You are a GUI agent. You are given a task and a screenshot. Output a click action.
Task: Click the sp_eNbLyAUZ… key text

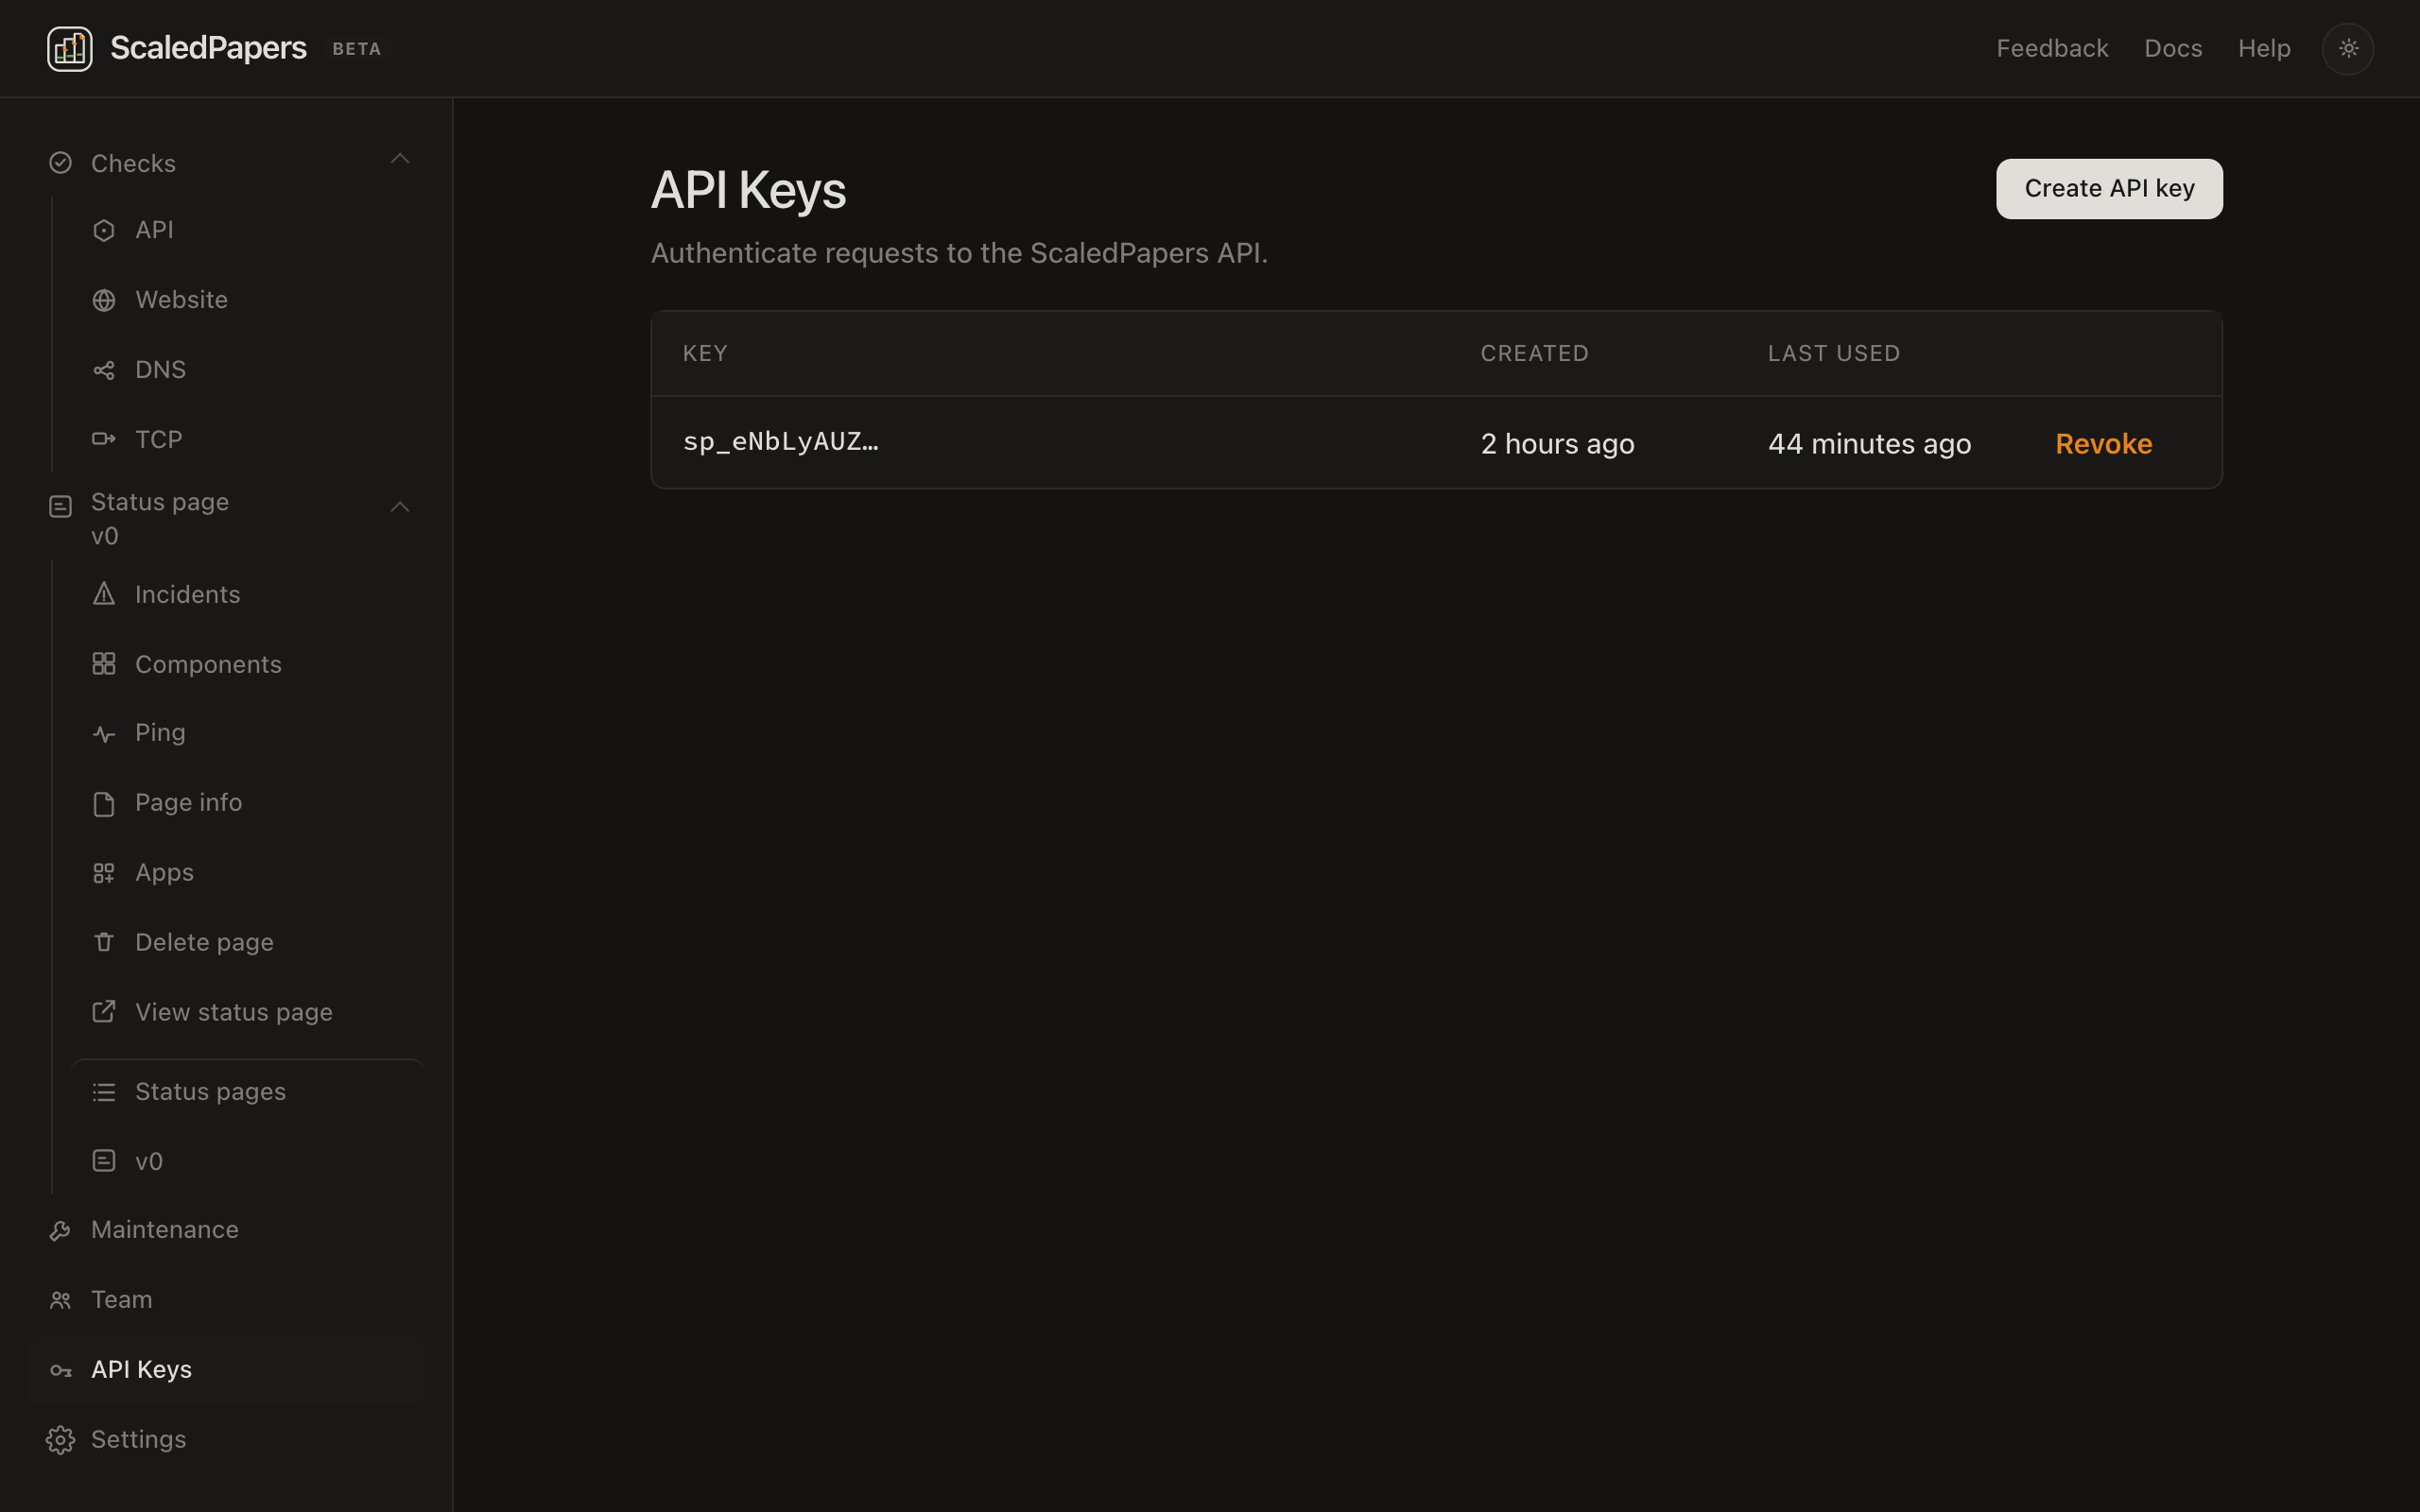(x=780, y=442)
